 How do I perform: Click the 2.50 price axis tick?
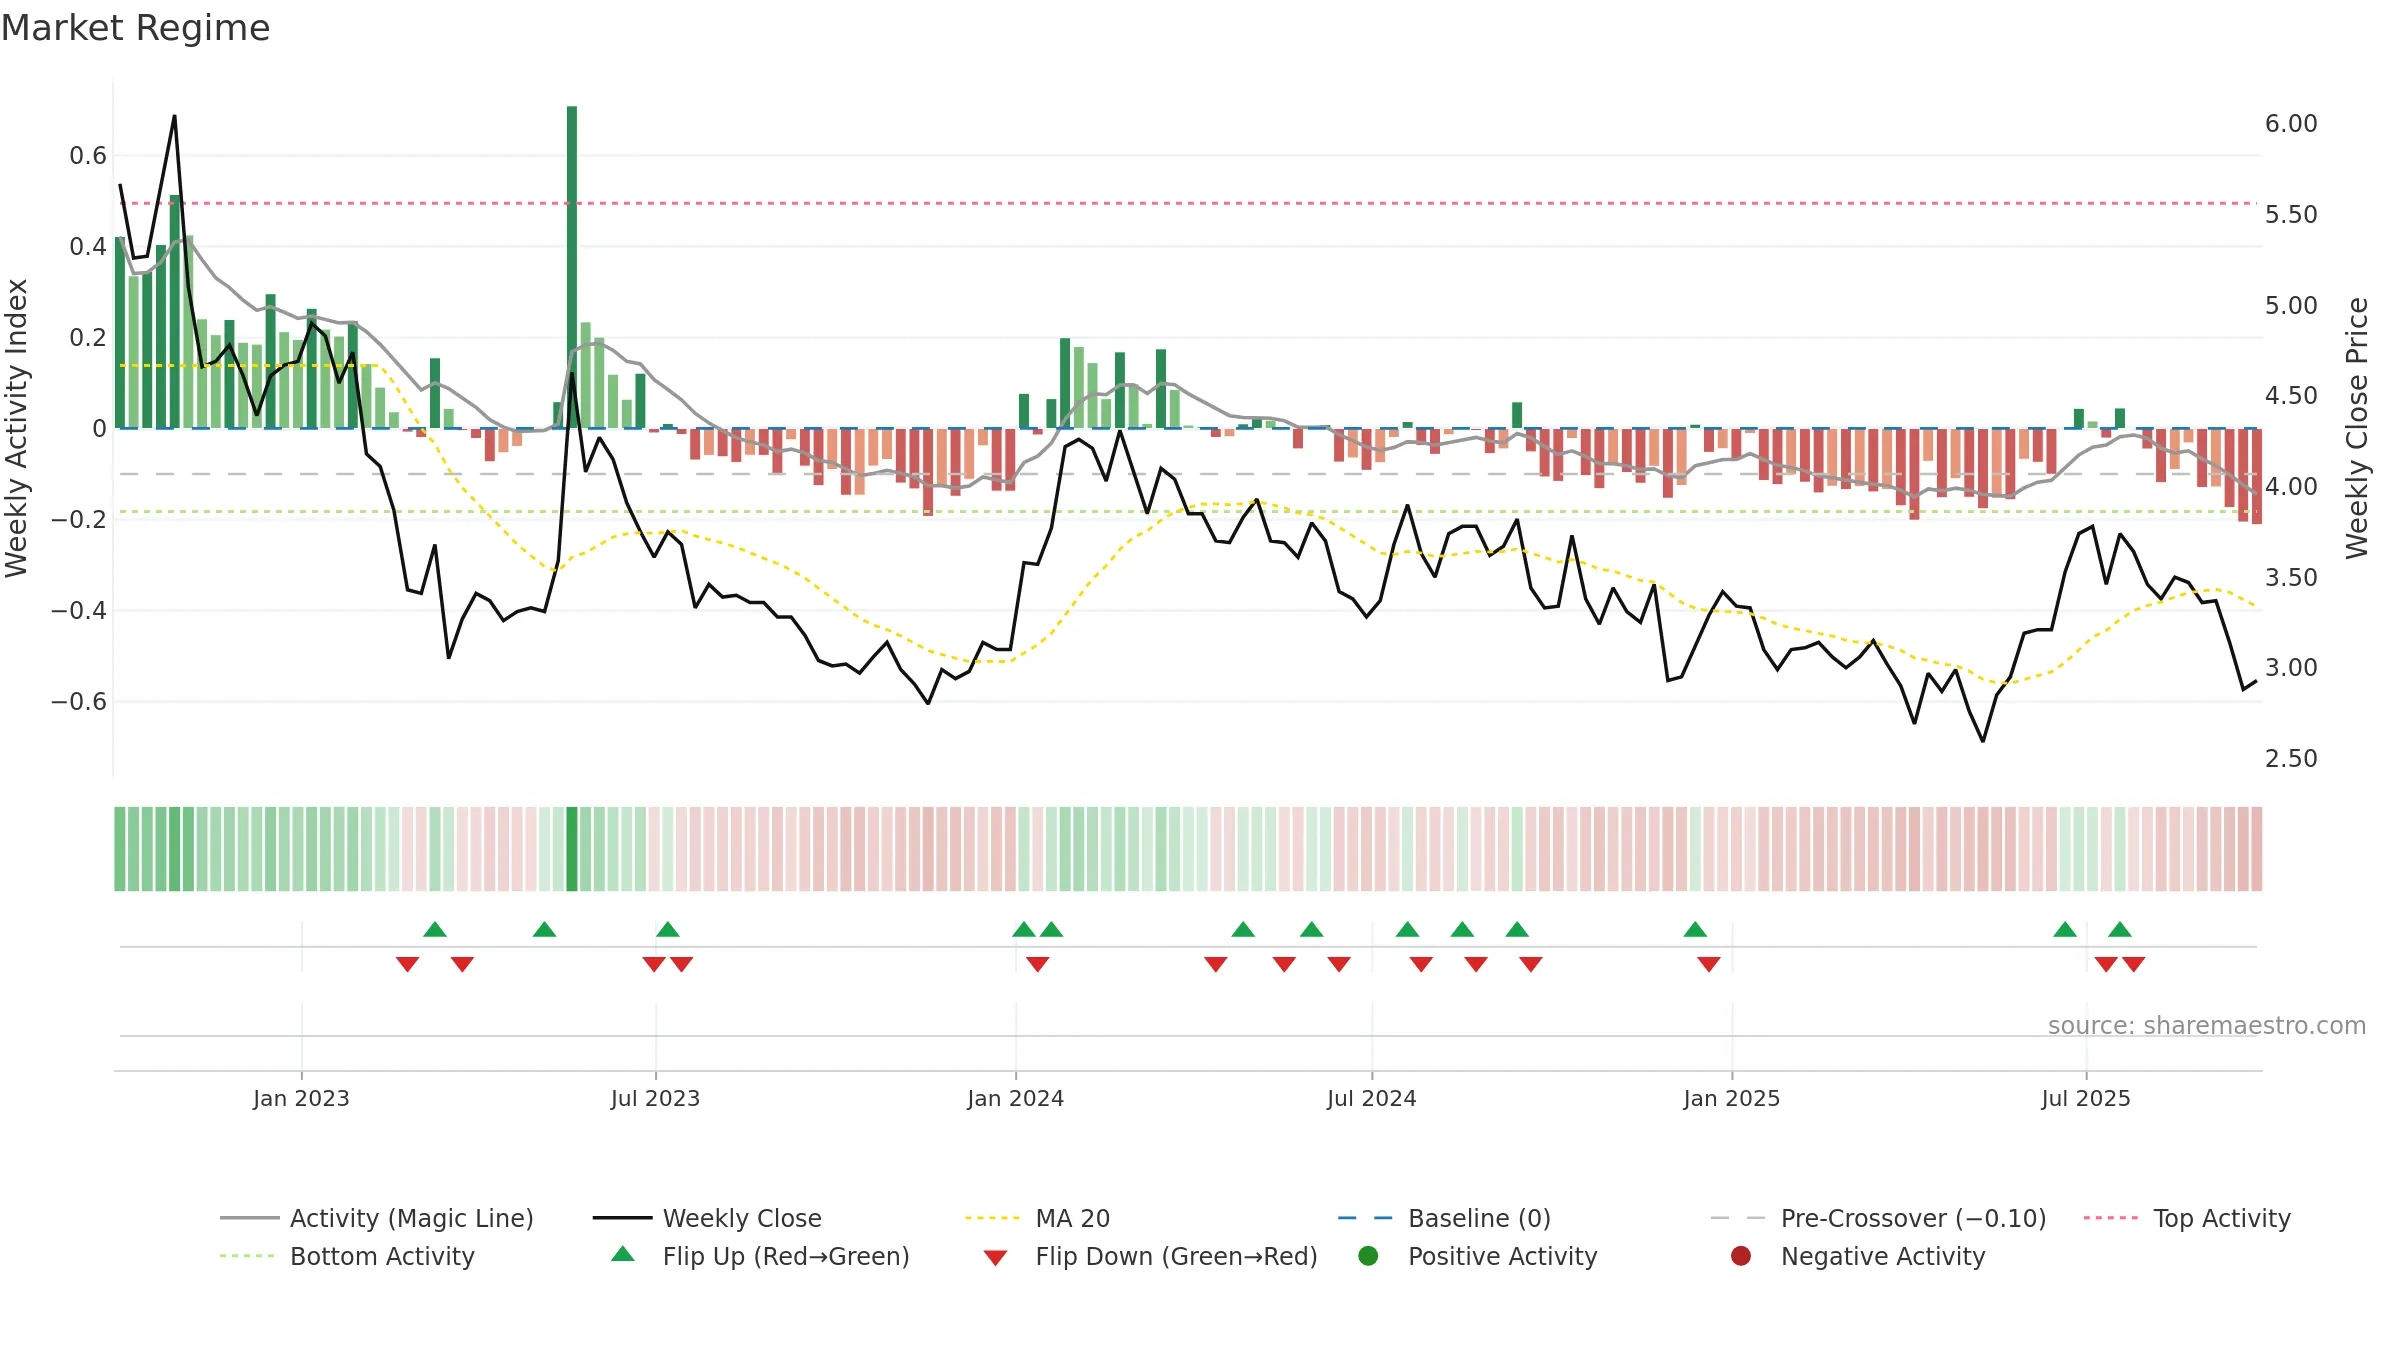[2291, 759]
